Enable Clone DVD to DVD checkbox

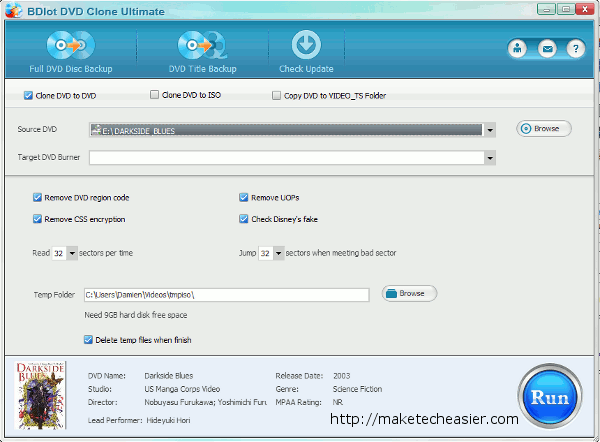28,96
